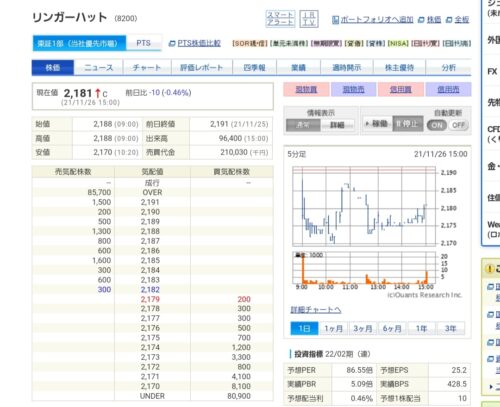Viewport: 500px width, 407px height.
Task: Click ask price 2,187 in order book
Action: click(150, 241)
